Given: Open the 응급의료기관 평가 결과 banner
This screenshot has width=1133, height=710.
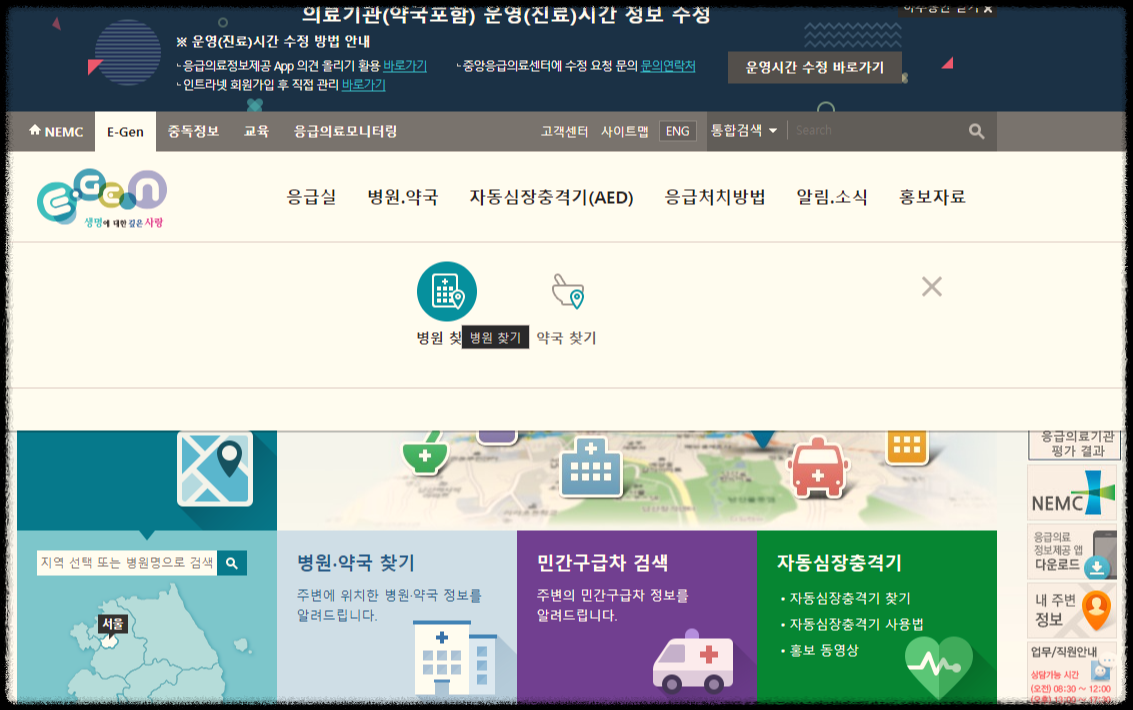Looking at the screenshot, I should (x=1074, y=444).
